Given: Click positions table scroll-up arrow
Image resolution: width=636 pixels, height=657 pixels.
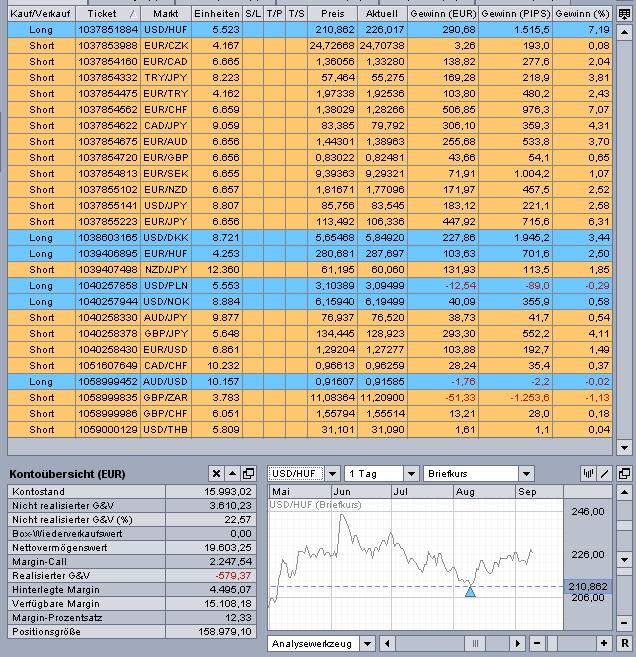Looking at the screenshot, I should (x=624, y=32).
